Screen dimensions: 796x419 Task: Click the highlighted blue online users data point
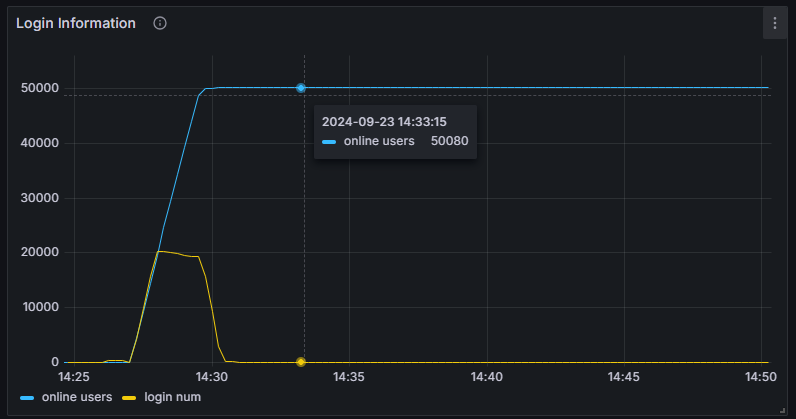coord(301,88)
